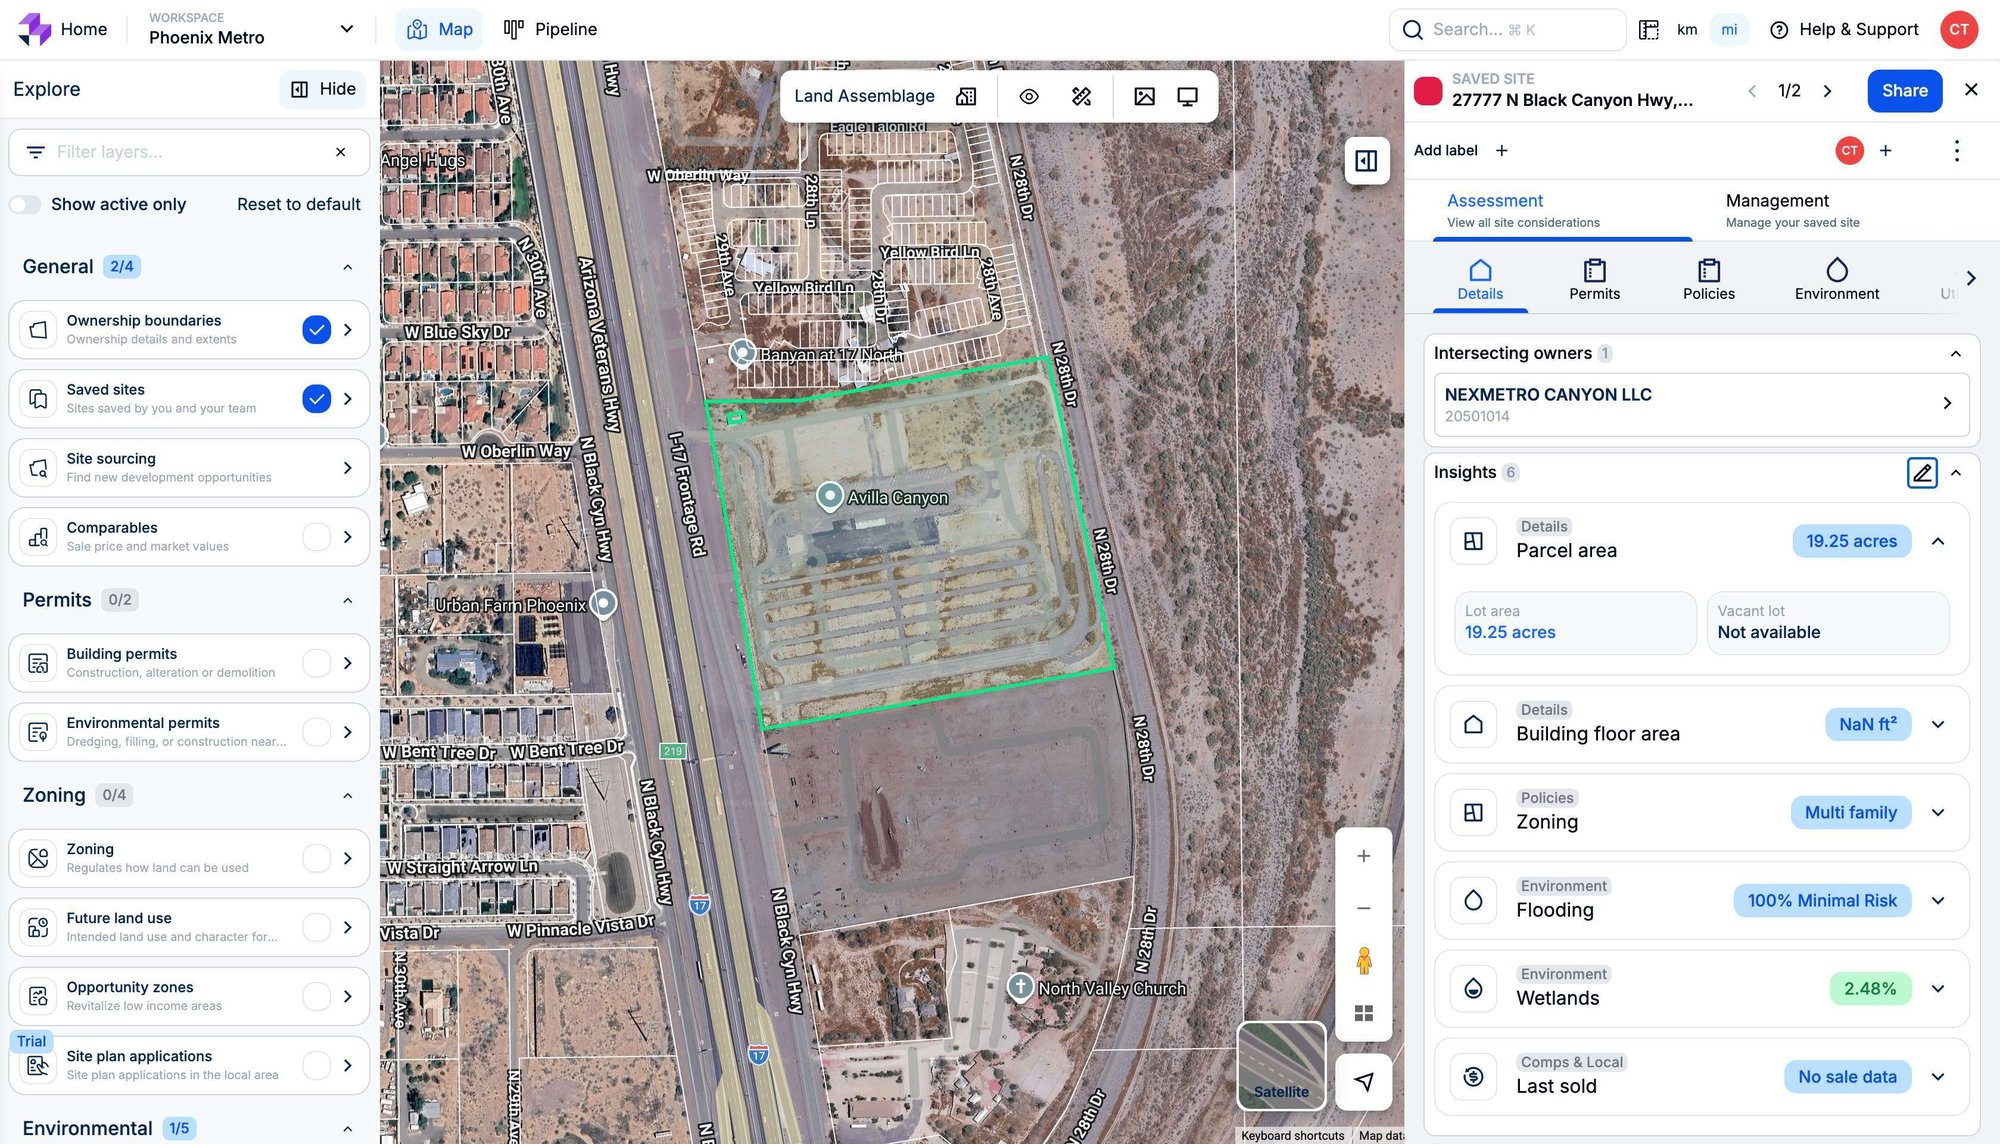Click the Land Assemblage building icon

pyautogui.click(x=966, y=96)
